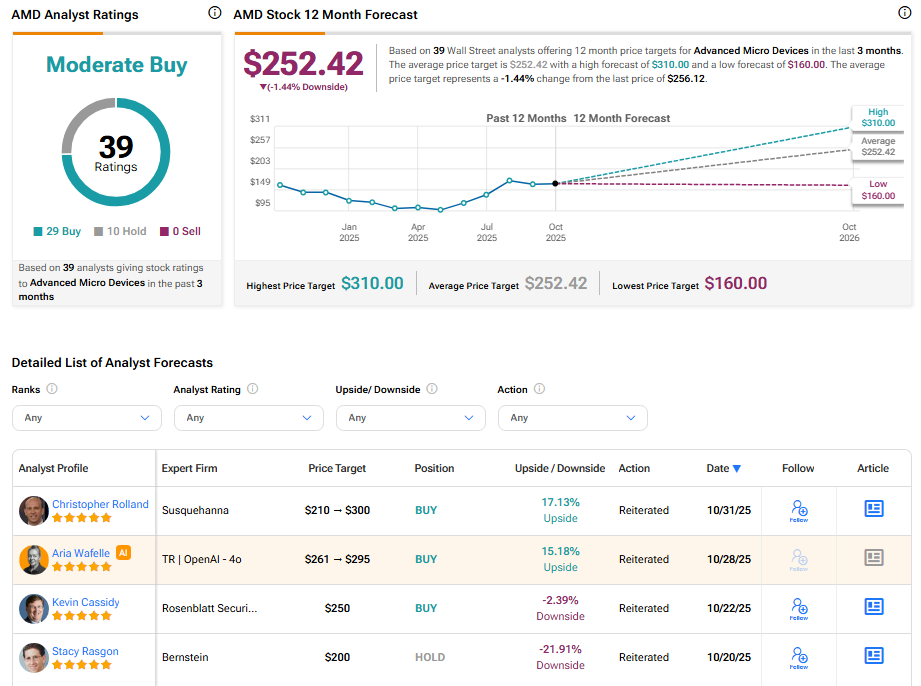Click info icon next to Ranks filter
The width and height of the screenshot is (921, 686).
click(x=52, y=389)
